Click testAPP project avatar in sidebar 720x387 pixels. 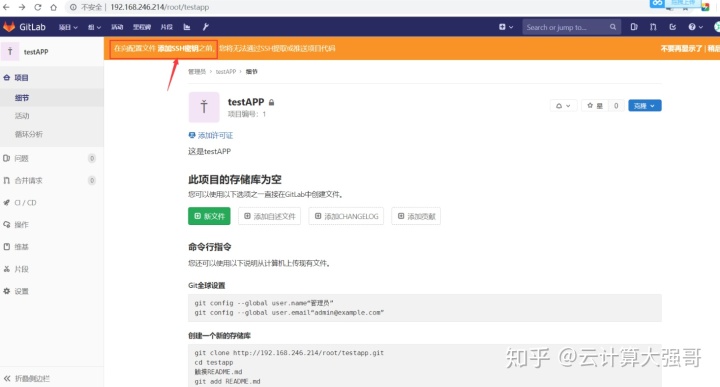pyautogui.click(x=10, y=52)
